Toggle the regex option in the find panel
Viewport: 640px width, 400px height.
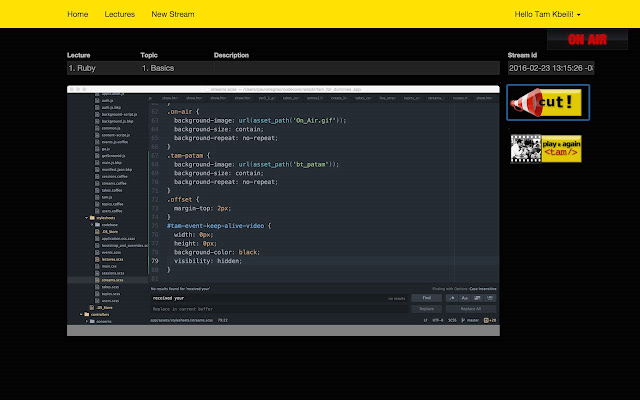(x=452, y=298)
